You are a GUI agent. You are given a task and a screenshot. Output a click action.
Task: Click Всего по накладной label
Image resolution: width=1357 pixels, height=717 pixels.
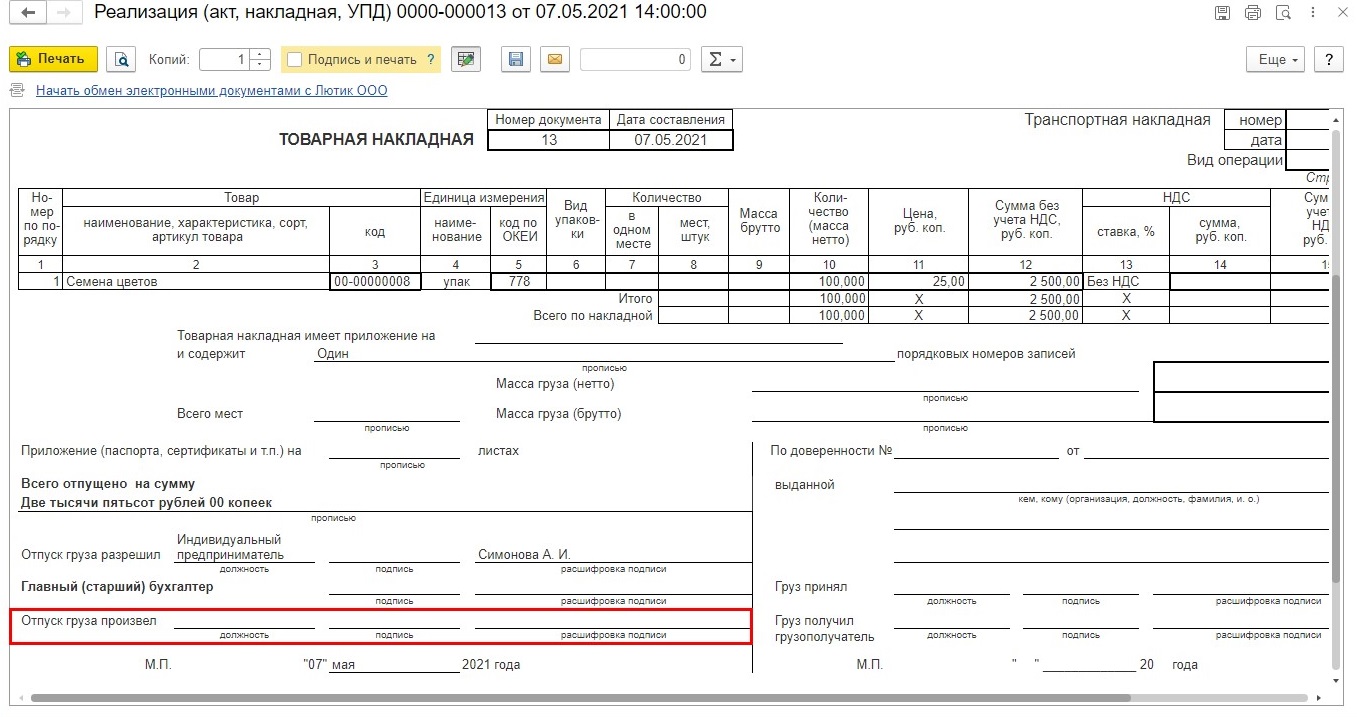click(593, 316)
